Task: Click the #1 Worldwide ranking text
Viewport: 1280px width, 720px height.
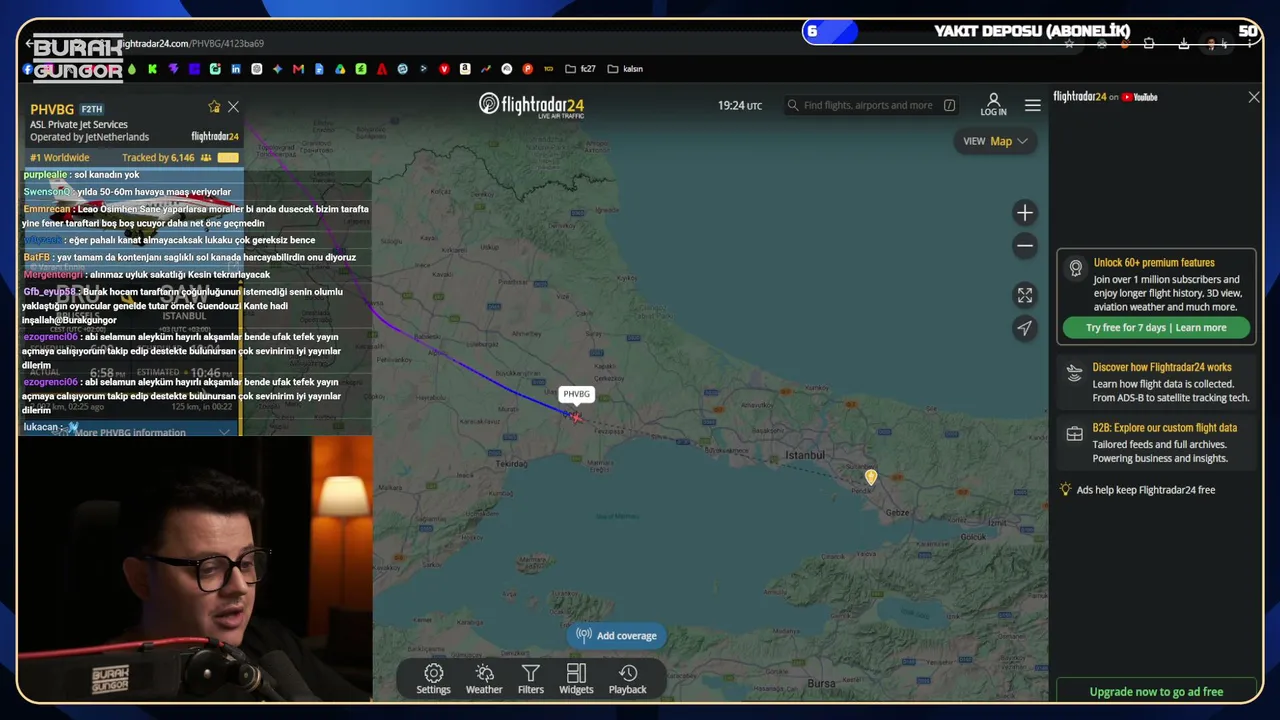Action: 60,158
